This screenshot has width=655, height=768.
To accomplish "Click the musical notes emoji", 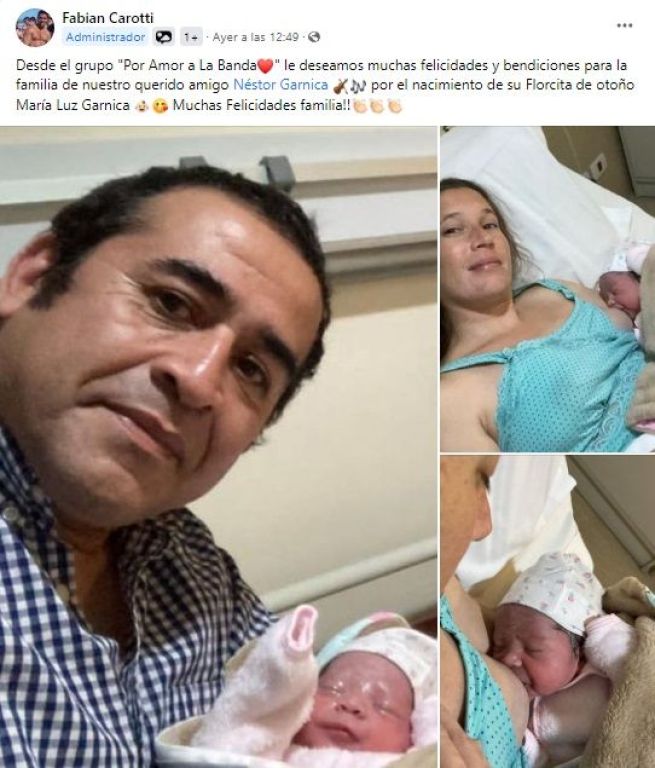I will pos(358,86).
